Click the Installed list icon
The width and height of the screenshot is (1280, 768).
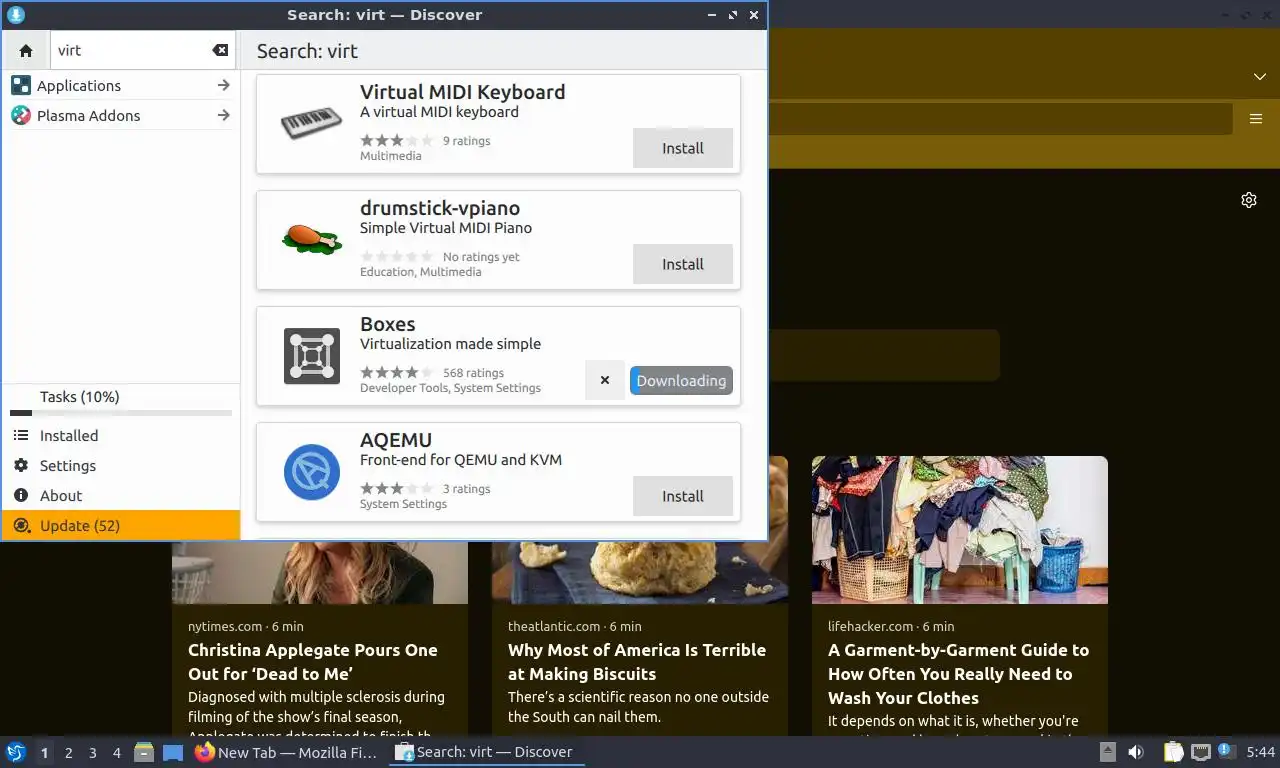(x=21, y=436)
